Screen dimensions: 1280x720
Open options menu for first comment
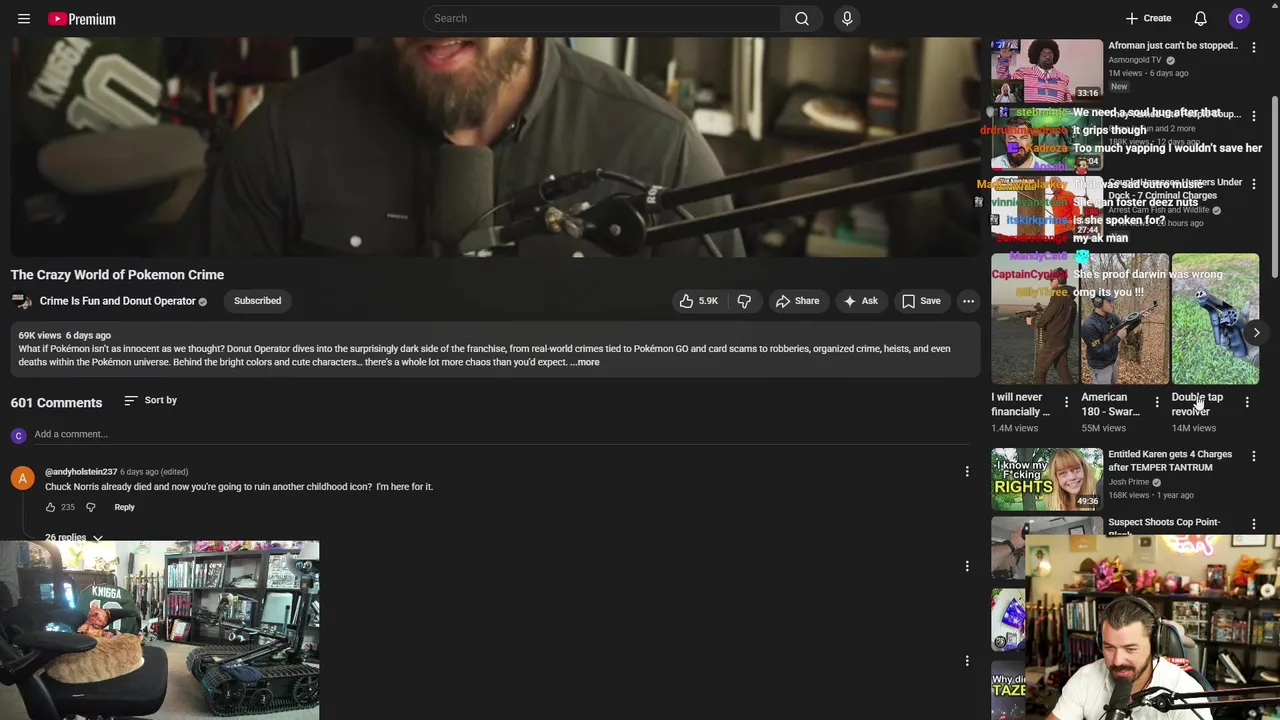pos(967,471)
